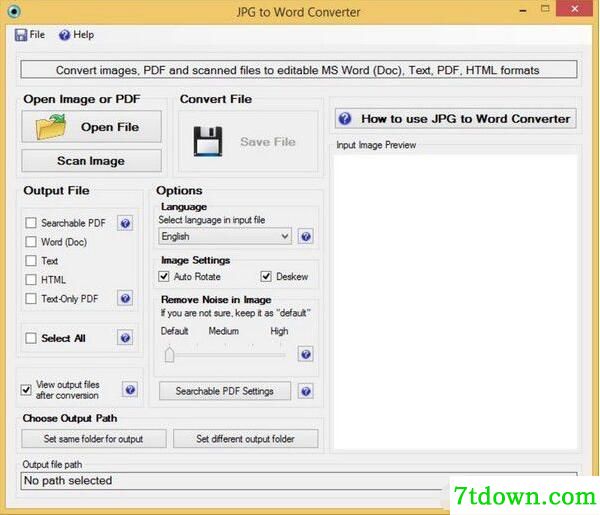The width and height of the screenshot is (600, 515).
Task: Toggle View output files after conversion
Action: click(26, 390)
